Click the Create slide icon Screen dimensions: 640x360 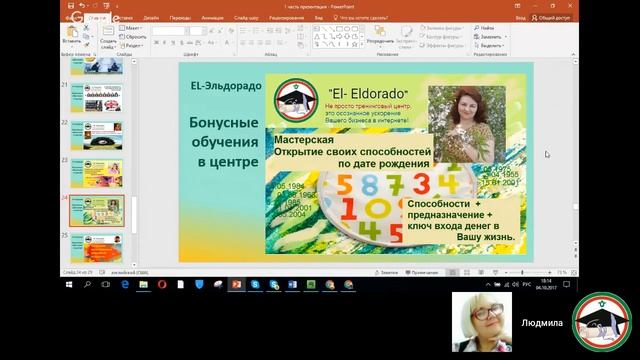pyautogui.click(x=108, y=32)
